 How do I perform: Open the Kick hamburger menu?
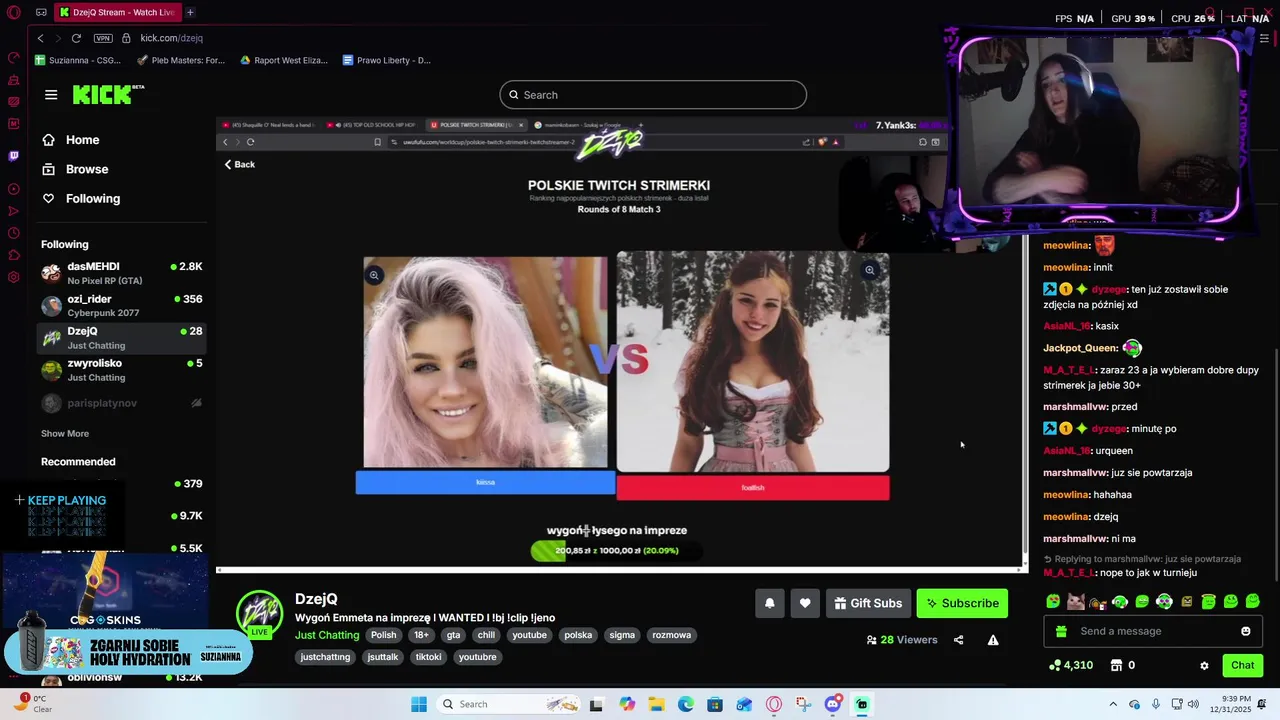coord(51,95)
